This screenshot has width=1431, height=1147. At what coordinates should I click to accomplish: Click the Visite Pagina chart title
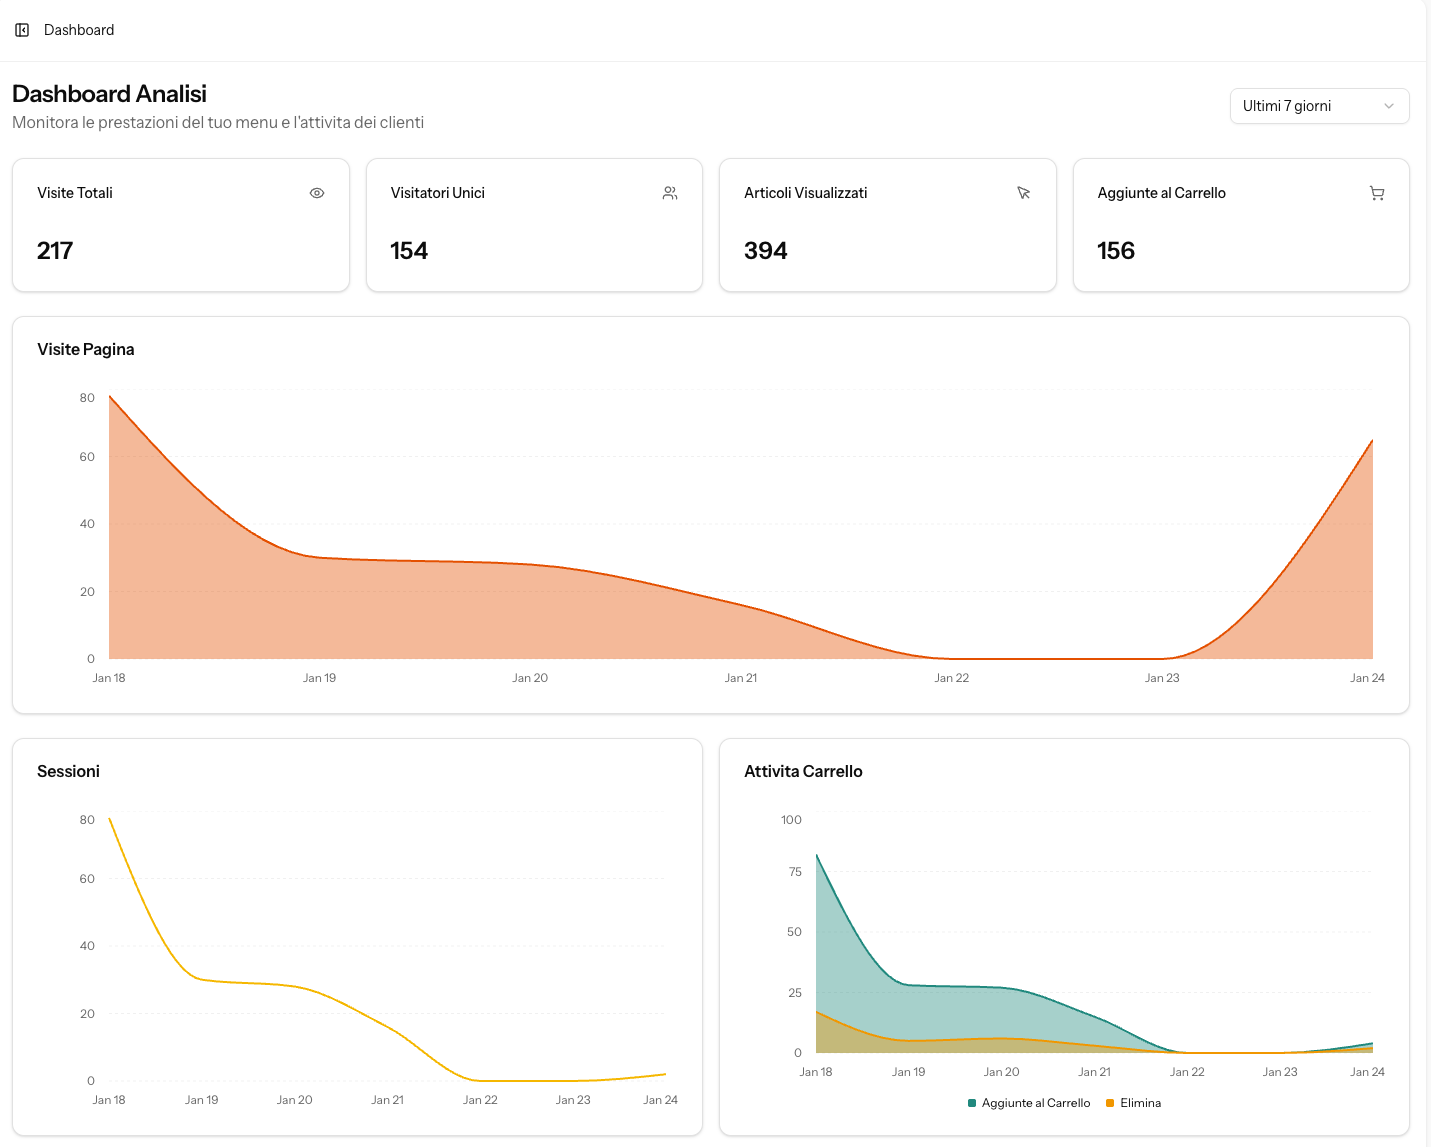click(x=86, y=349)
